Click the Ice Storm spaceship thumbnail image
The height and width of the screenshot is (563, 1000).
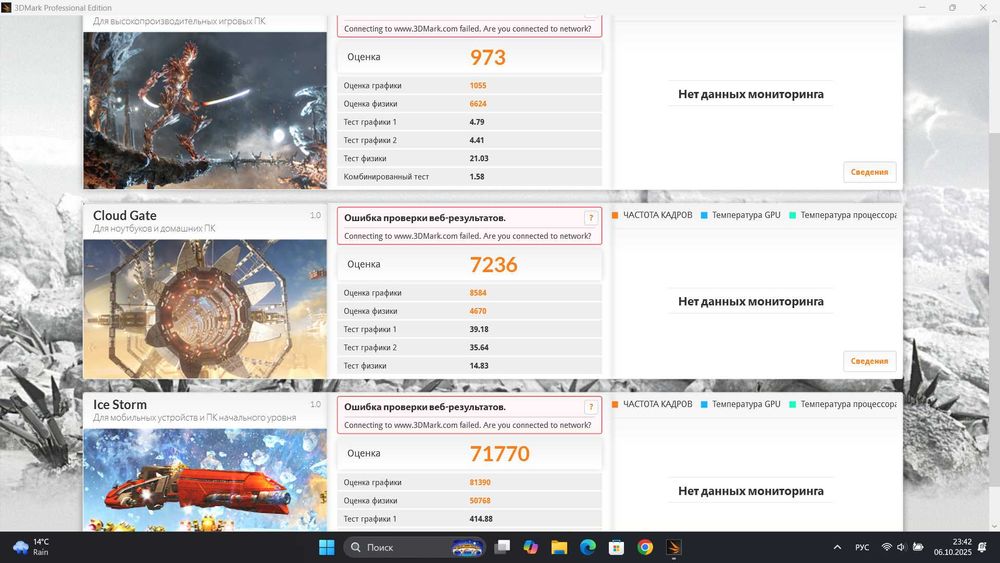coord(205,480)
